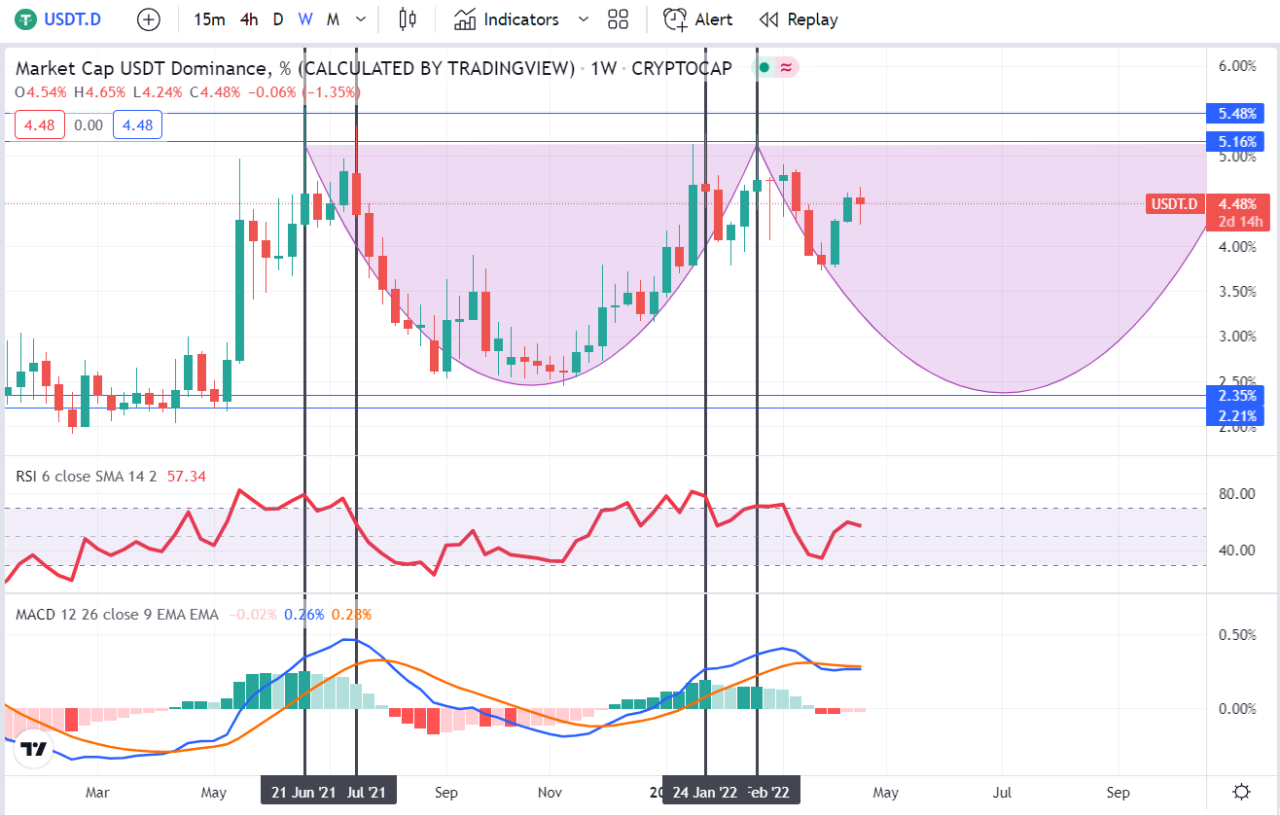Click the 3.00% price scale label
1280x815 pixels.
[1237, 337]
